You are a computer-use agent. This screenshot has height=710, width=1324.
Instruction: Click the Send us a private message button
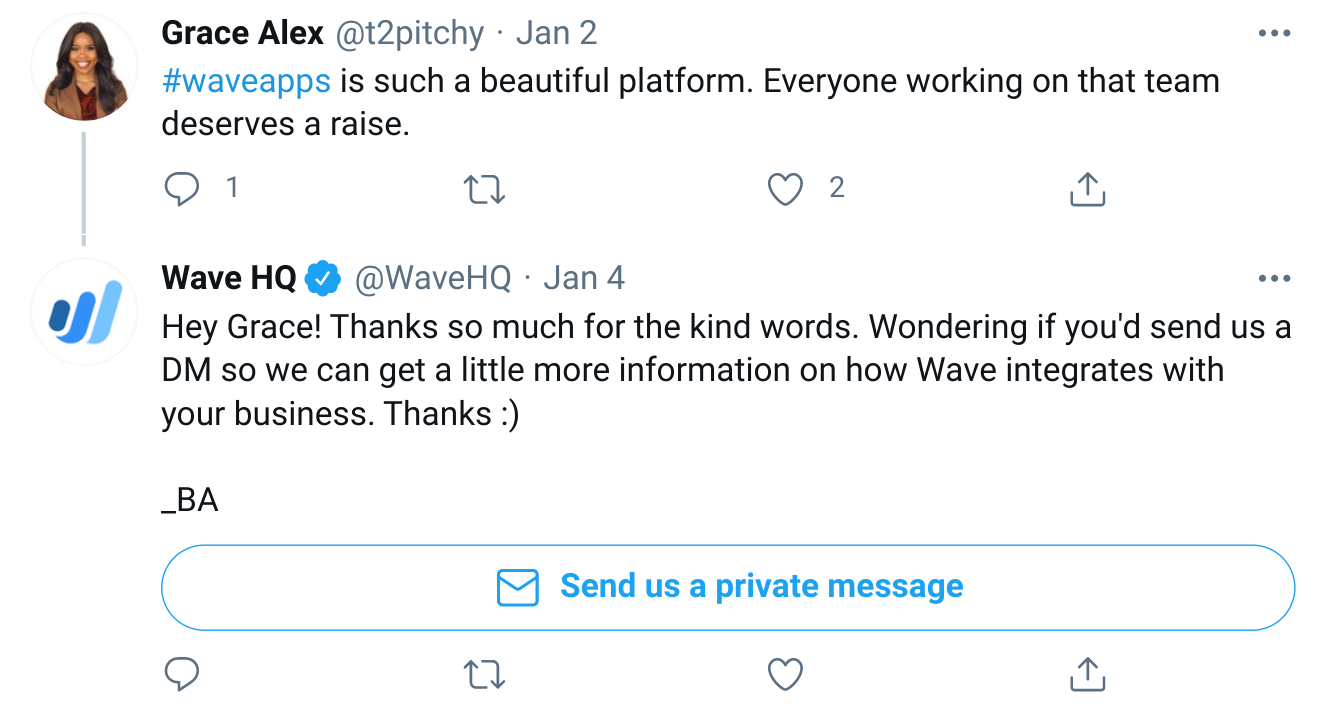click(x=727, y=587)
